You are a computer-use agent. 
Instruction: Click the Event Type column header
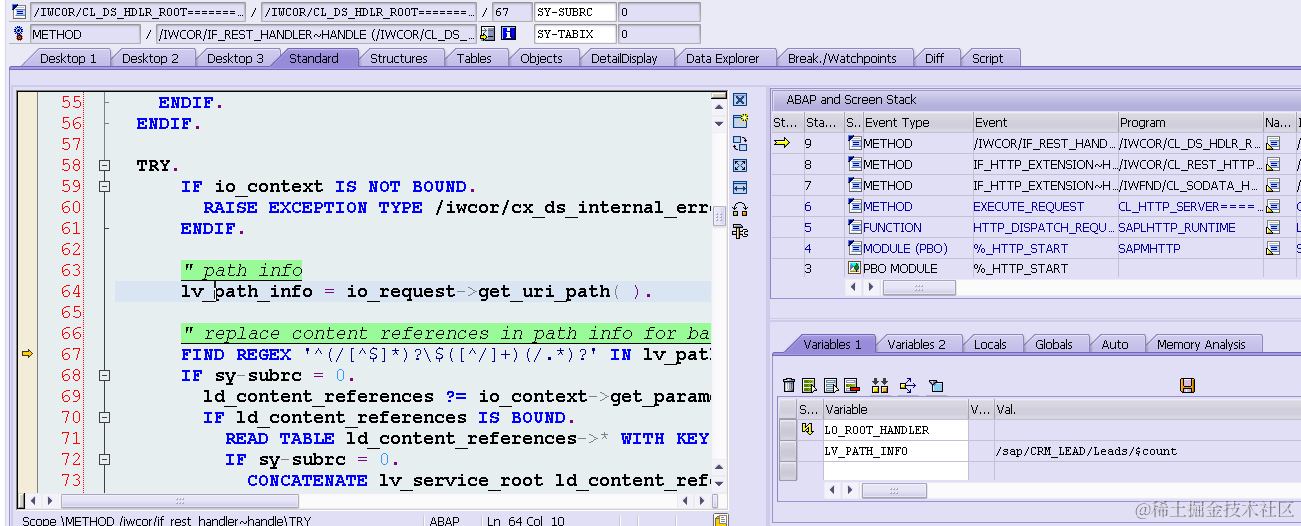pyautogui.click(x=917, y=123)
